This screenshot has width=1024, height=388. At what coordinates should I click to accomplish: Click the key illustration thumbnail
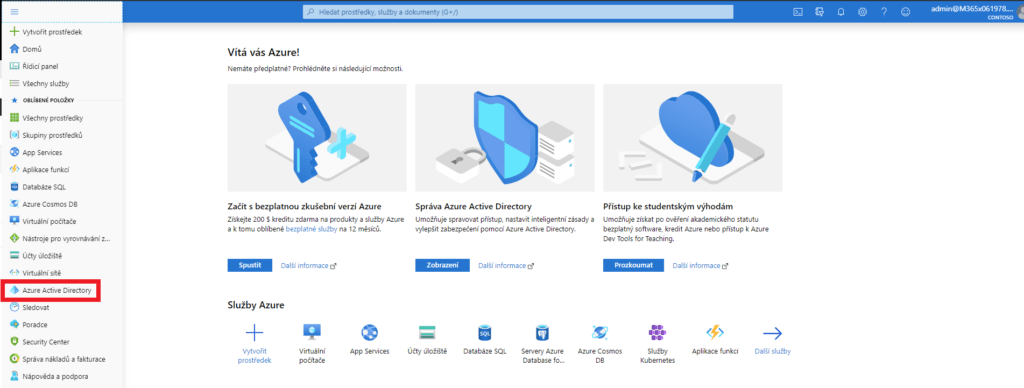tap(317, 137)
